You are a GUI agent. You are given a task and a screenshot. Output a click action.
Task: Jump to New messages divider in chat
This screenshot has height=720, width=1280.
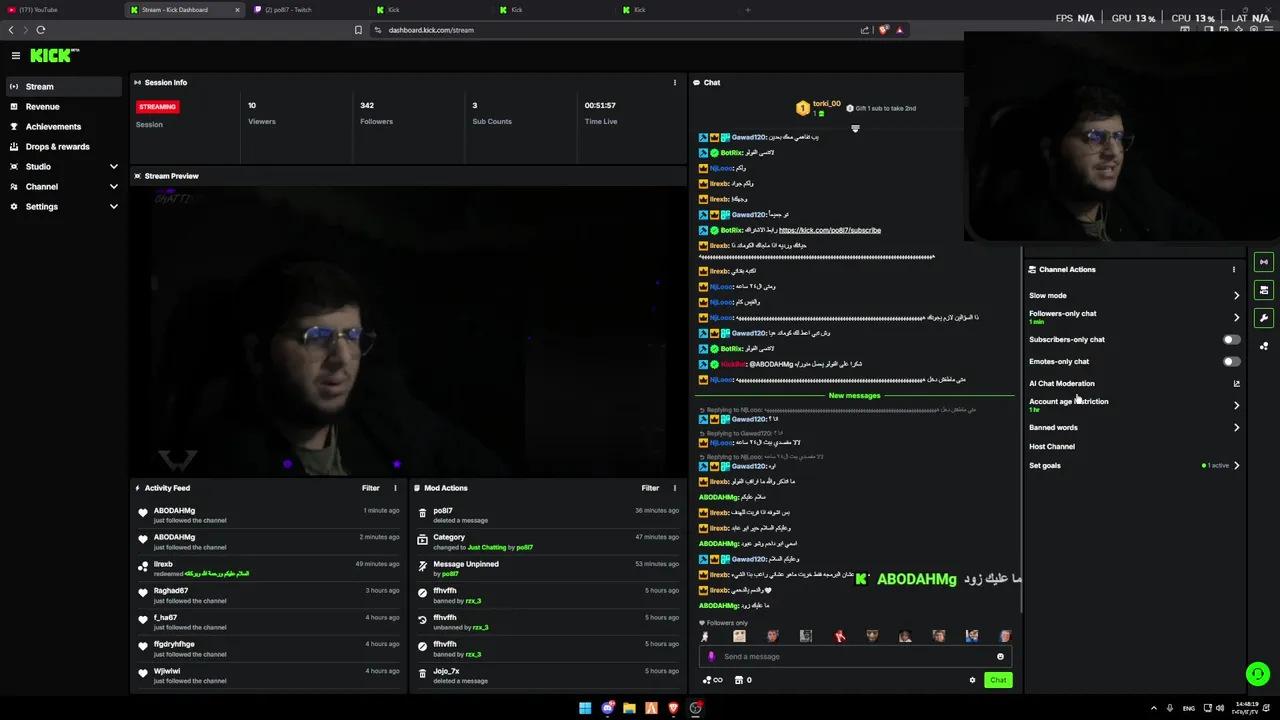[854, 396]
